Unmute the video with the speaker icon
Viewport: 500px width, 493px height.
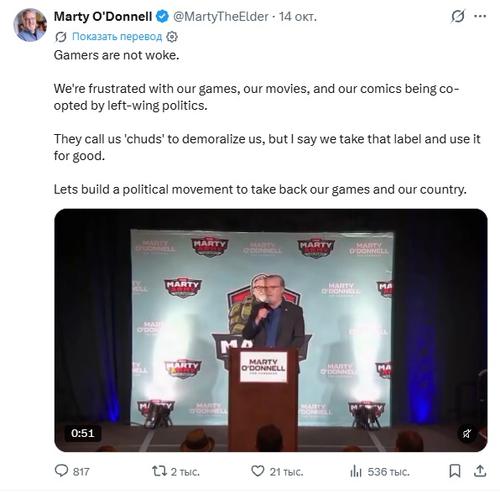pyautogui.click(x=467, y=433)
